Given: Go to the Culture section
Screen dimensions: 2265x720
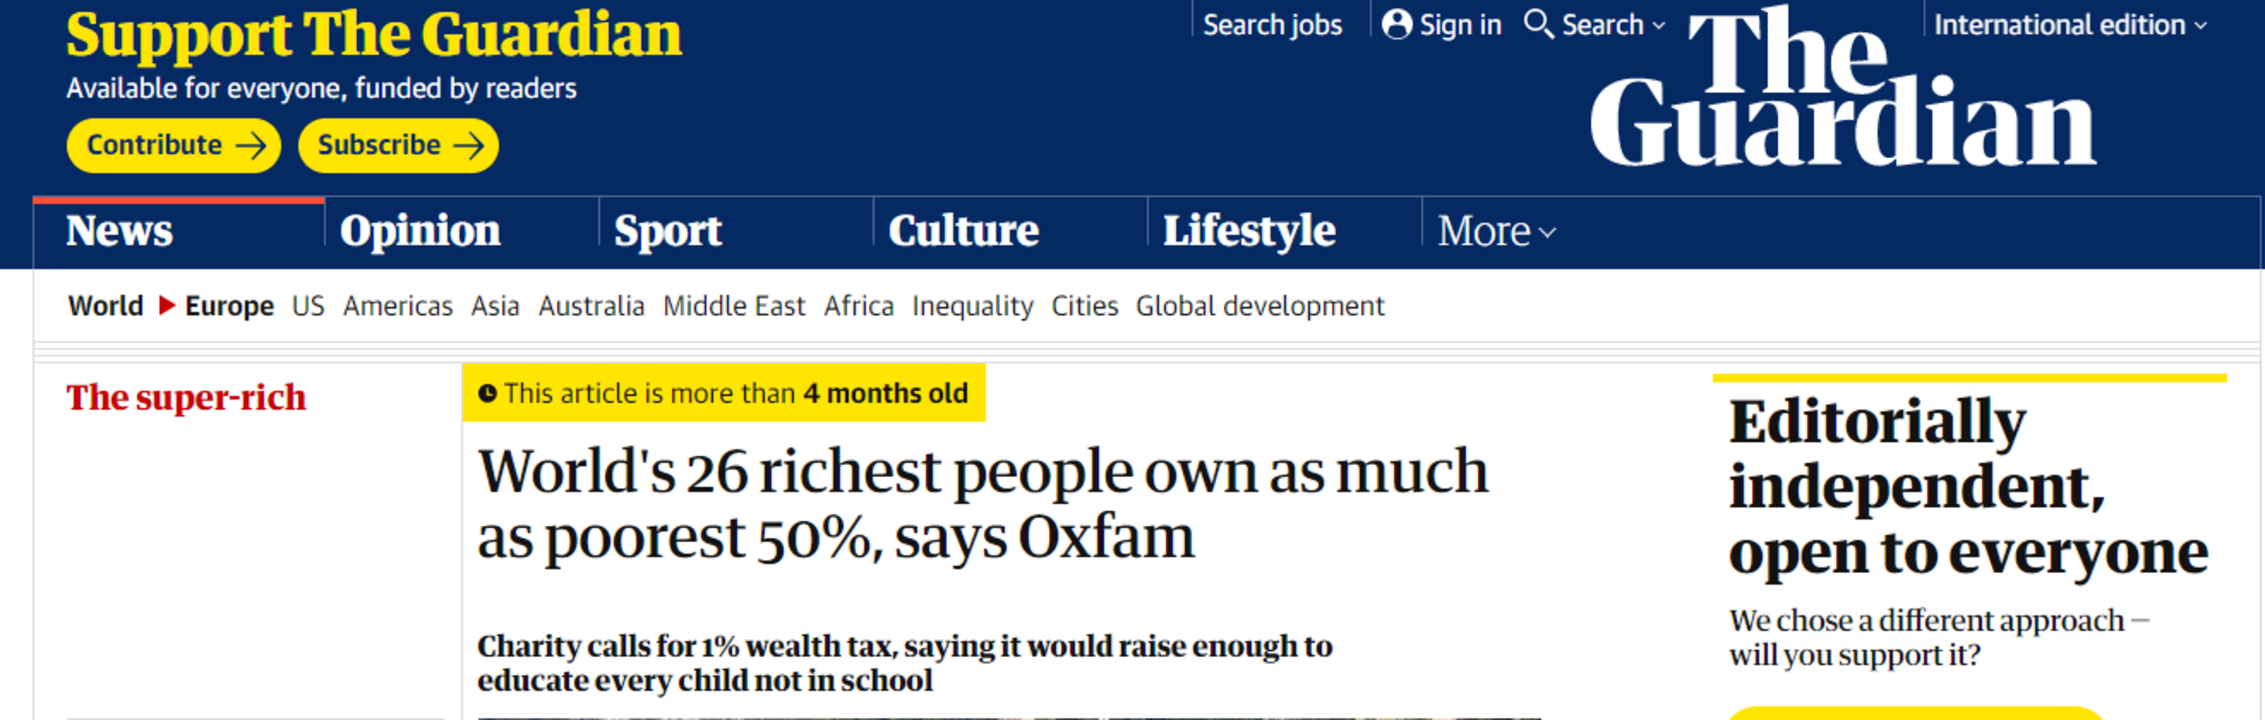Looking at the screenshot, I should [x=964, y=231].
